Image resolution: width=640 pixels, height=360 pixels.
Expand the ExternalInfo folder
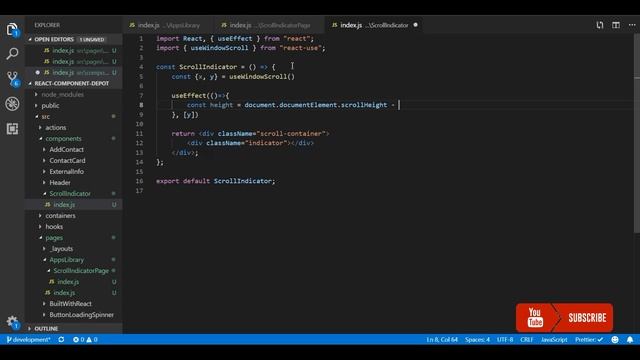pos(73,171)
